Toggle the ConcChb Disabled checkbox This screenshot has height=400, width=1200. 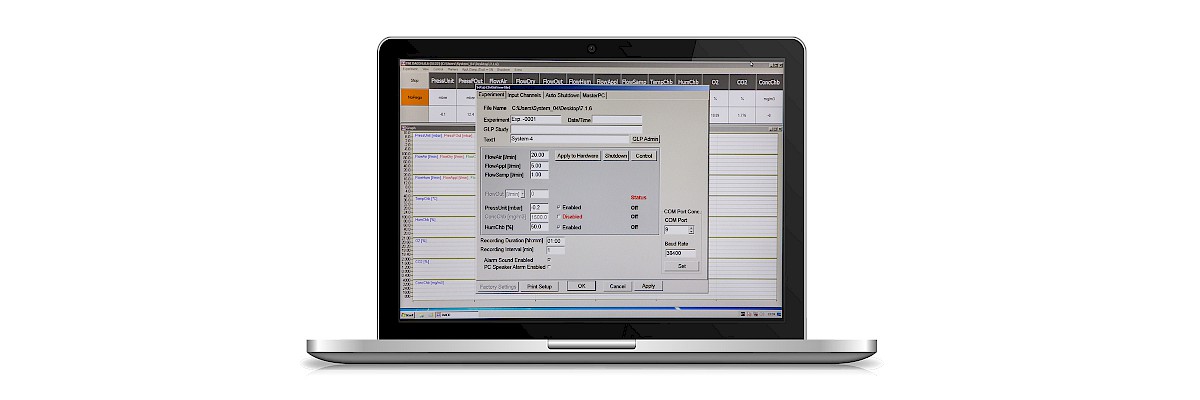pyautogui.click(x=558, y=217)
